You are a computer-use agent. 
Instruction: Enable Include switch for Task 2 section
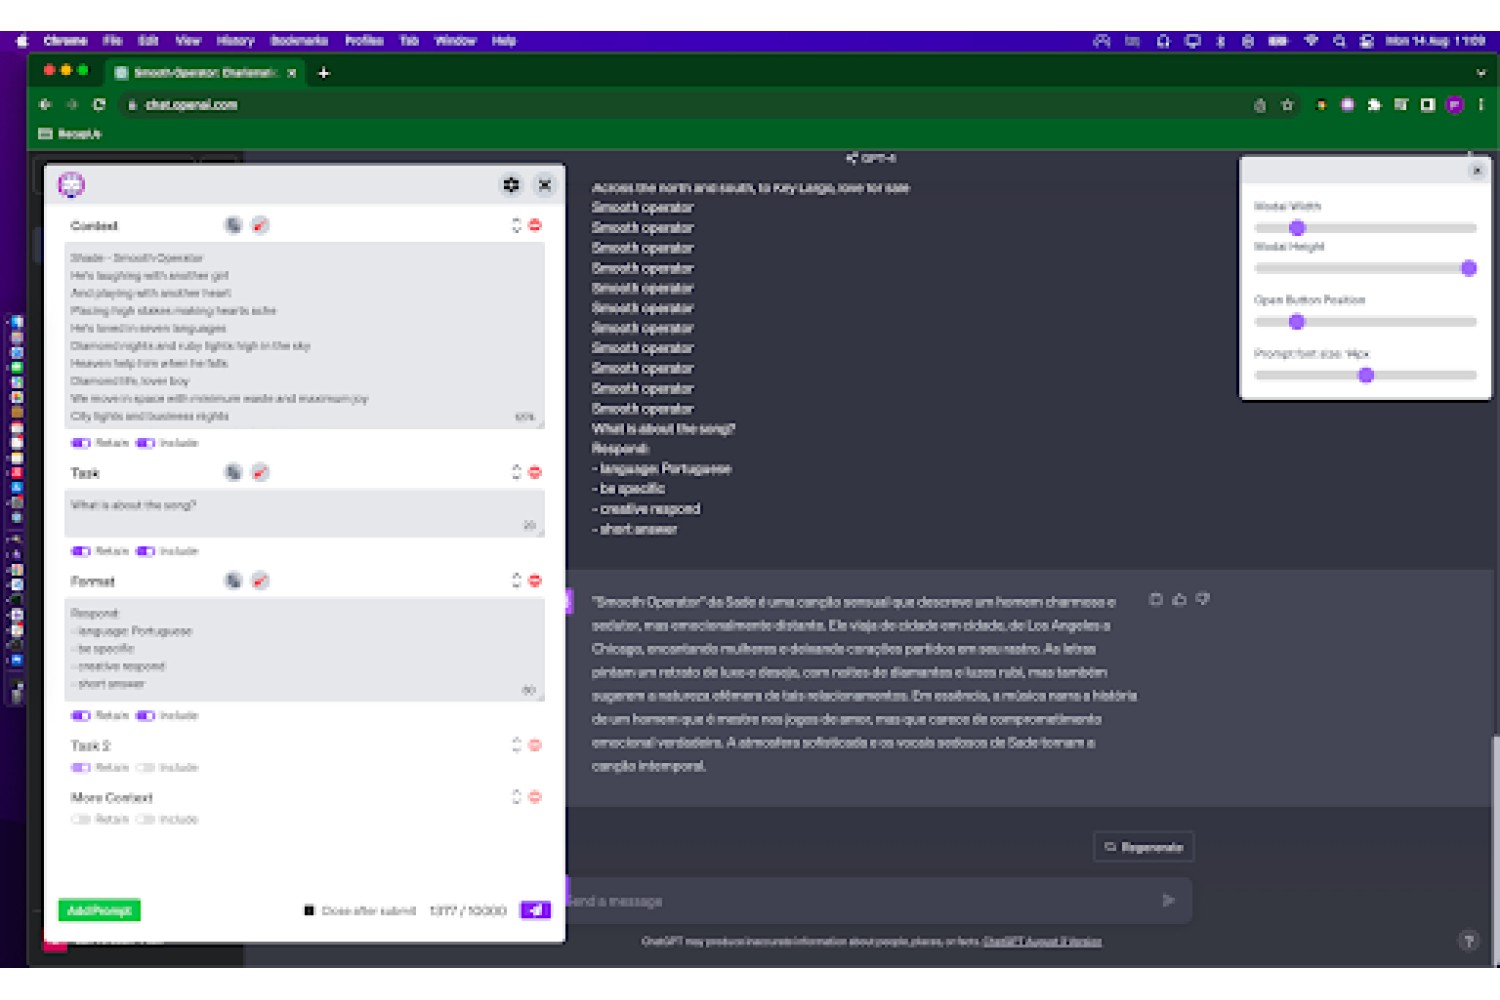[145, 767]
